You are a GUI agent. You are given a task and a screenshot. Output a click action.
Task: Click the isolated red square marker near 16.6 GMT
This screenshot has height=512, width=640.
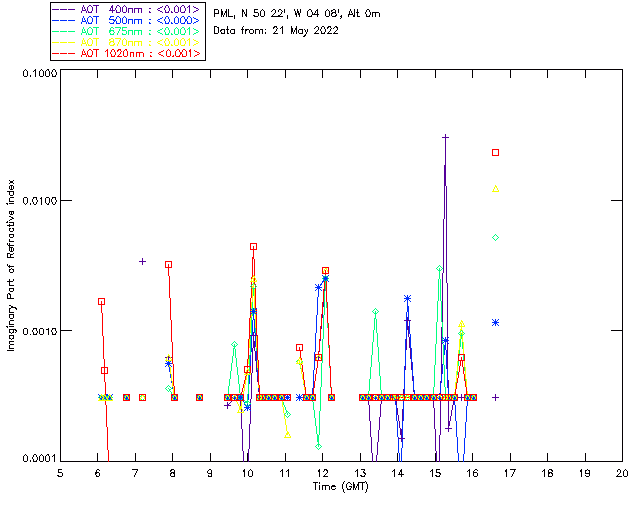[495, 152]
